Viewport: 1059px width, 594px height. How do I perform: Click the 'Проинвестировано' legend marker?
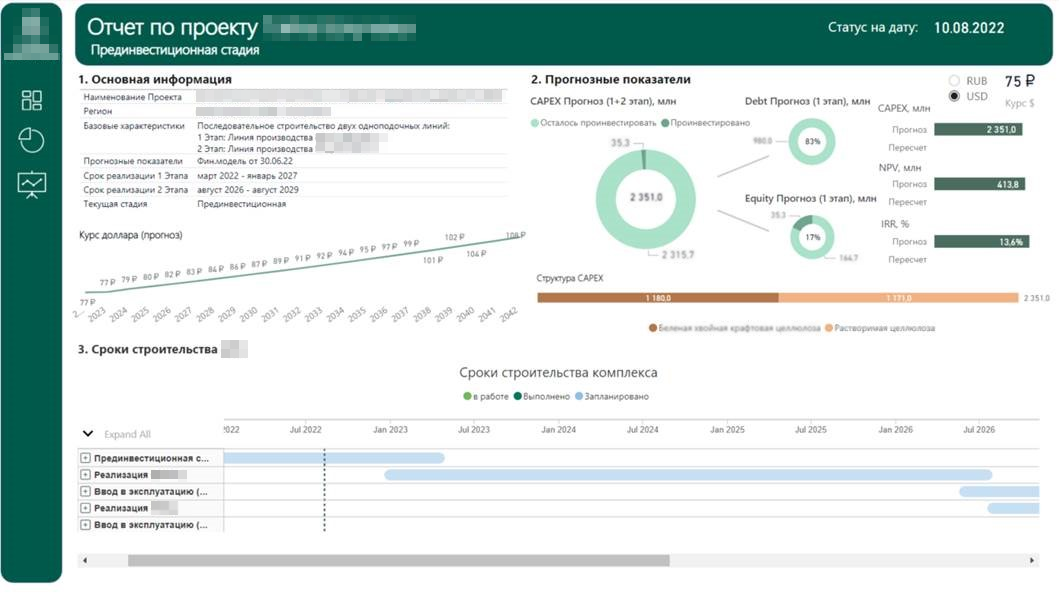[x=665, y=123]
